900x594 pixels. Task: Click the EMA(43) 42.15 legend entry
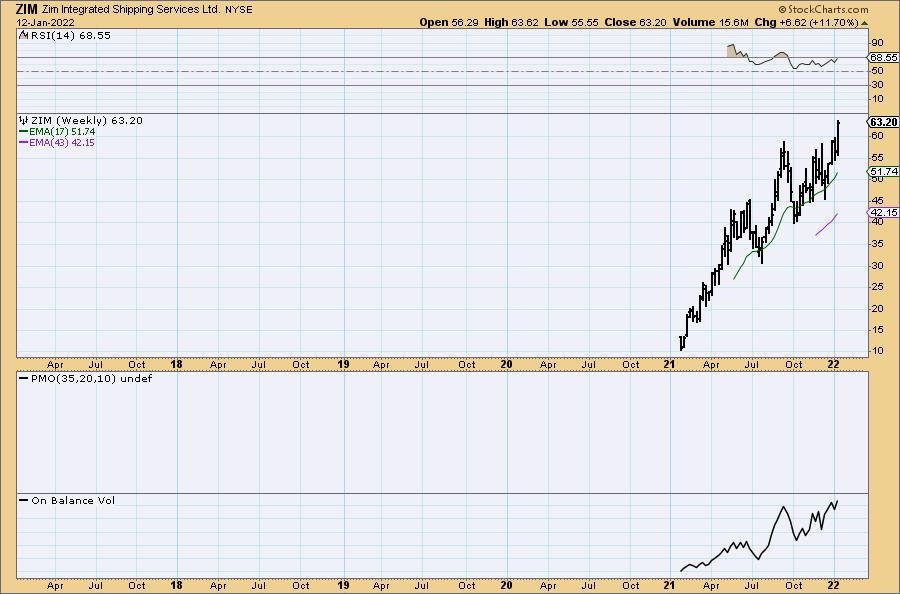[62, 142]
